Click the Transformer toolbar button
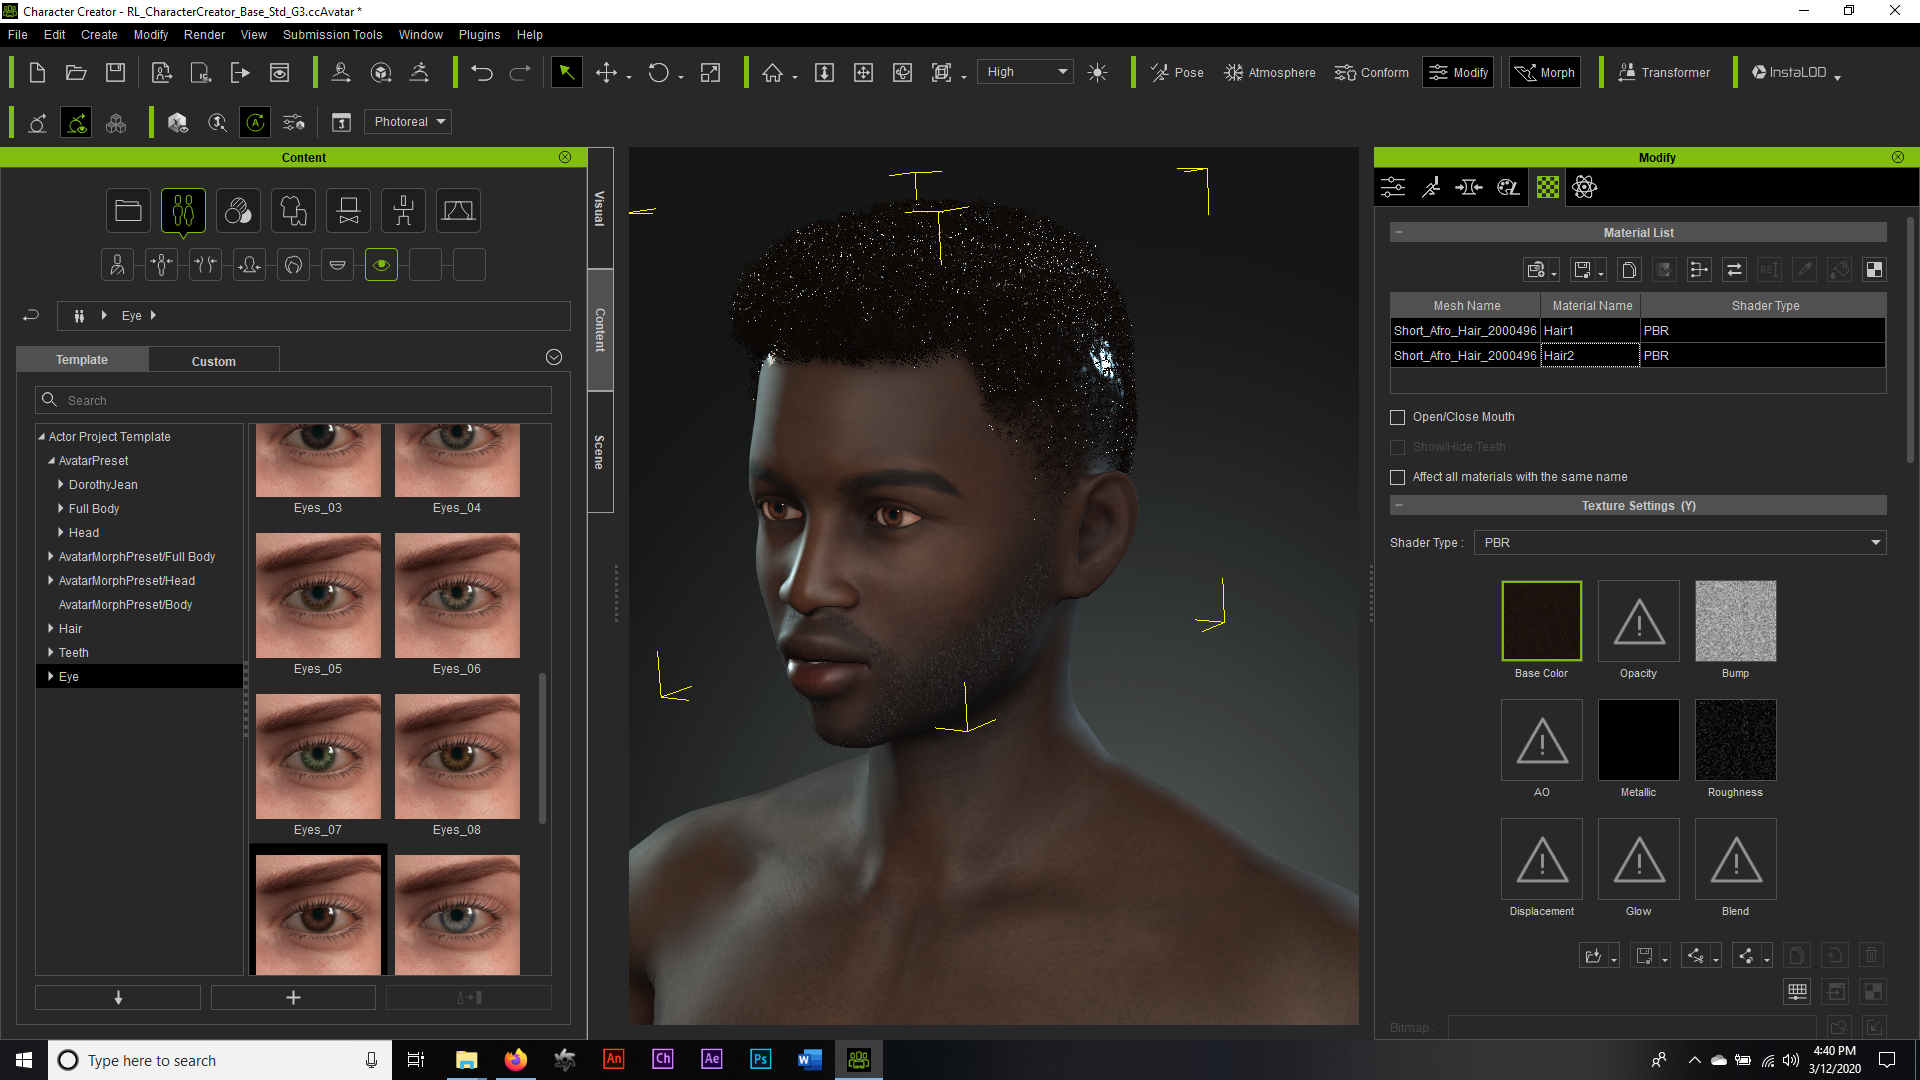The width and height of the screenshot is (1920, 1080). [1664, 73]
